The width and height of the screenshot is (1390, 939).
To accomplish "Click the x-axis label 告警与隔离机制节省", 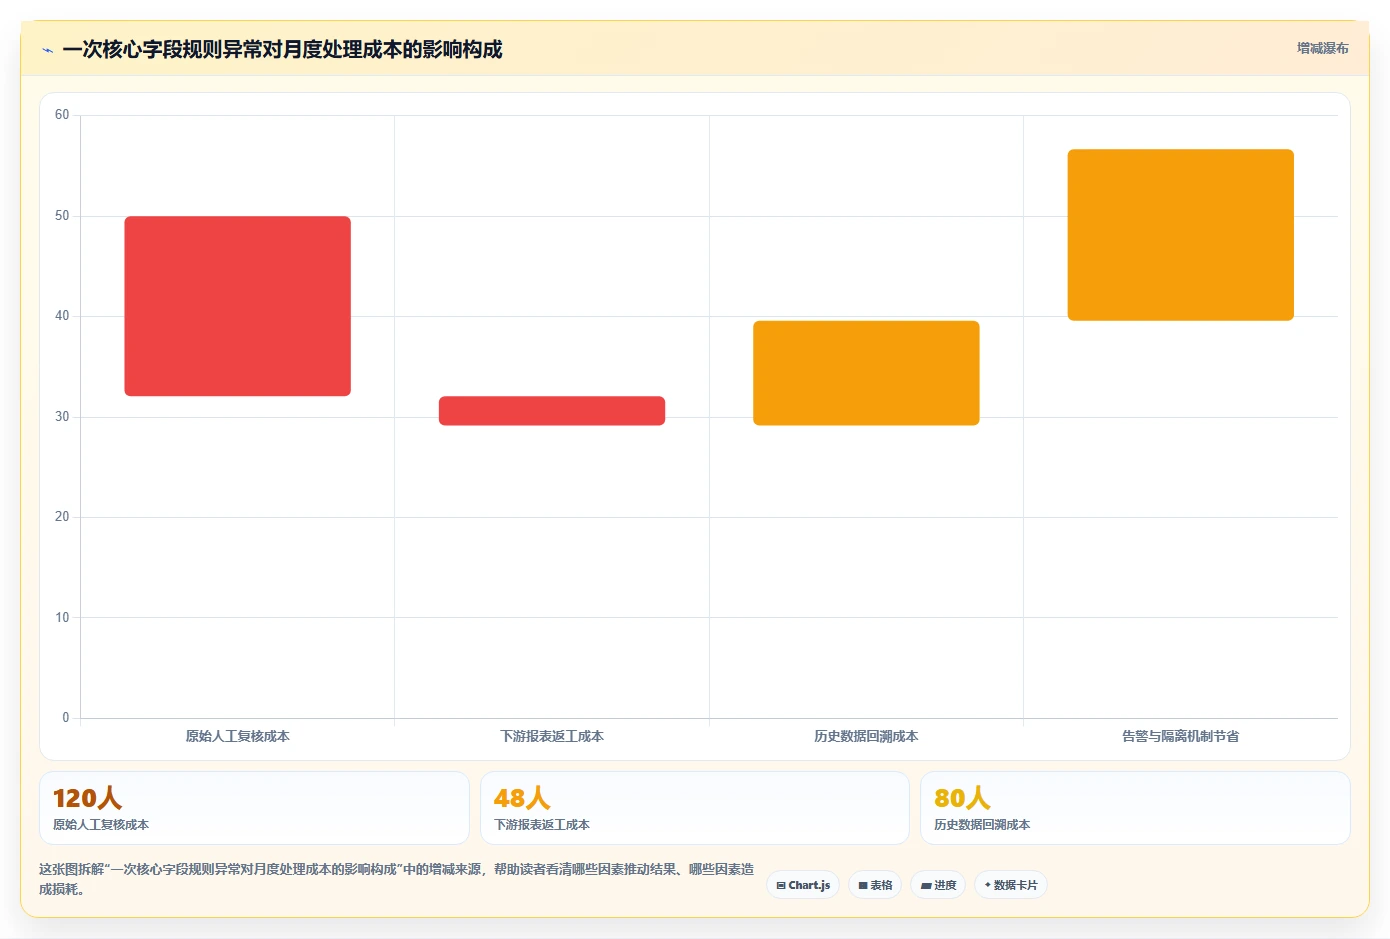I will (x=1181, y=736).
